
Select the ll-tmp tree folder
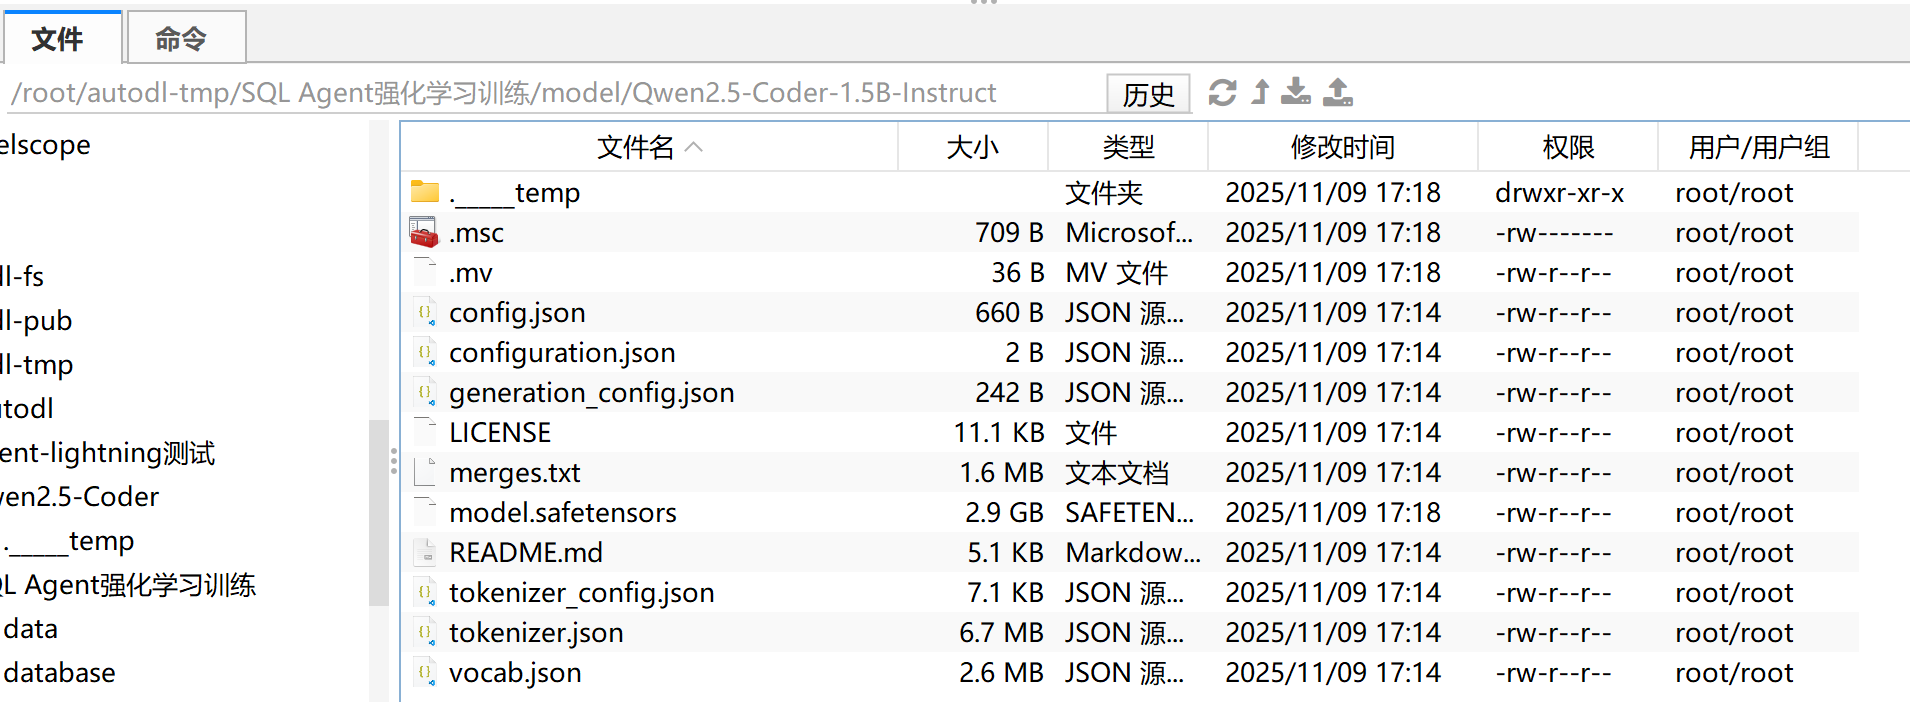click(x=36, y=364)
